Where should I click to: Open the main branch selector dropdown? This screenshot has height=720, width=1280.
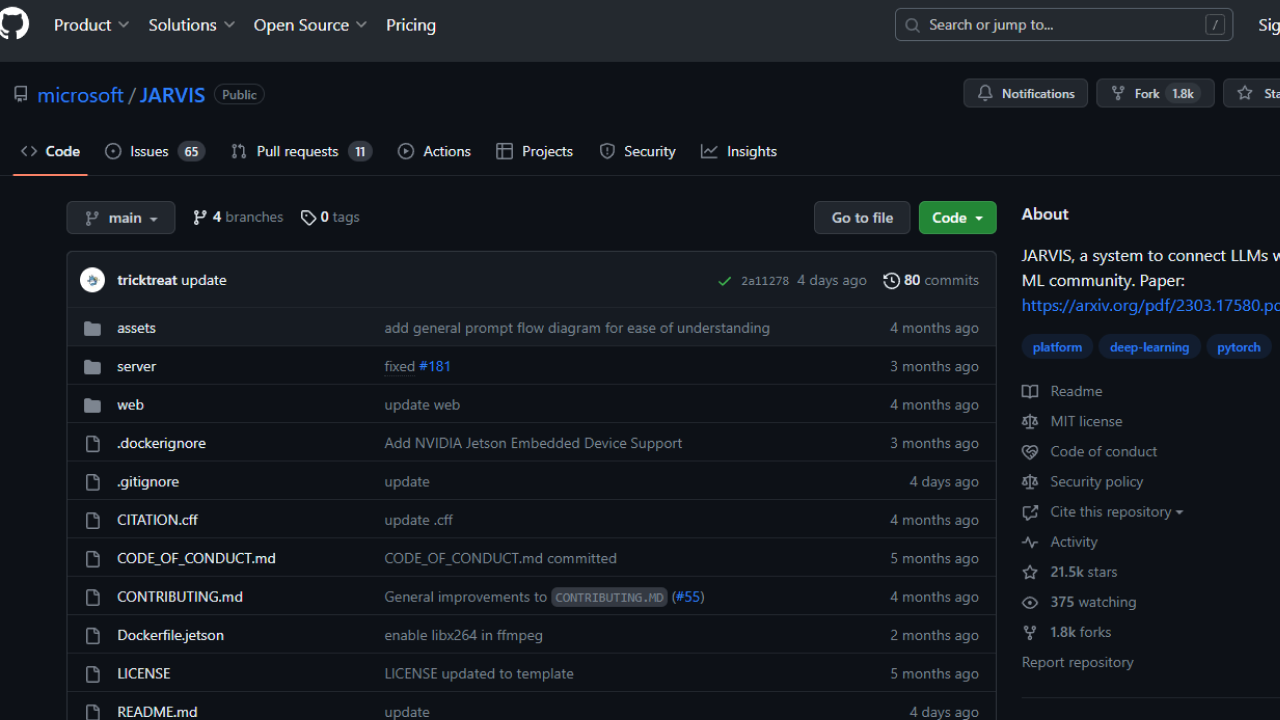(121, 218)
